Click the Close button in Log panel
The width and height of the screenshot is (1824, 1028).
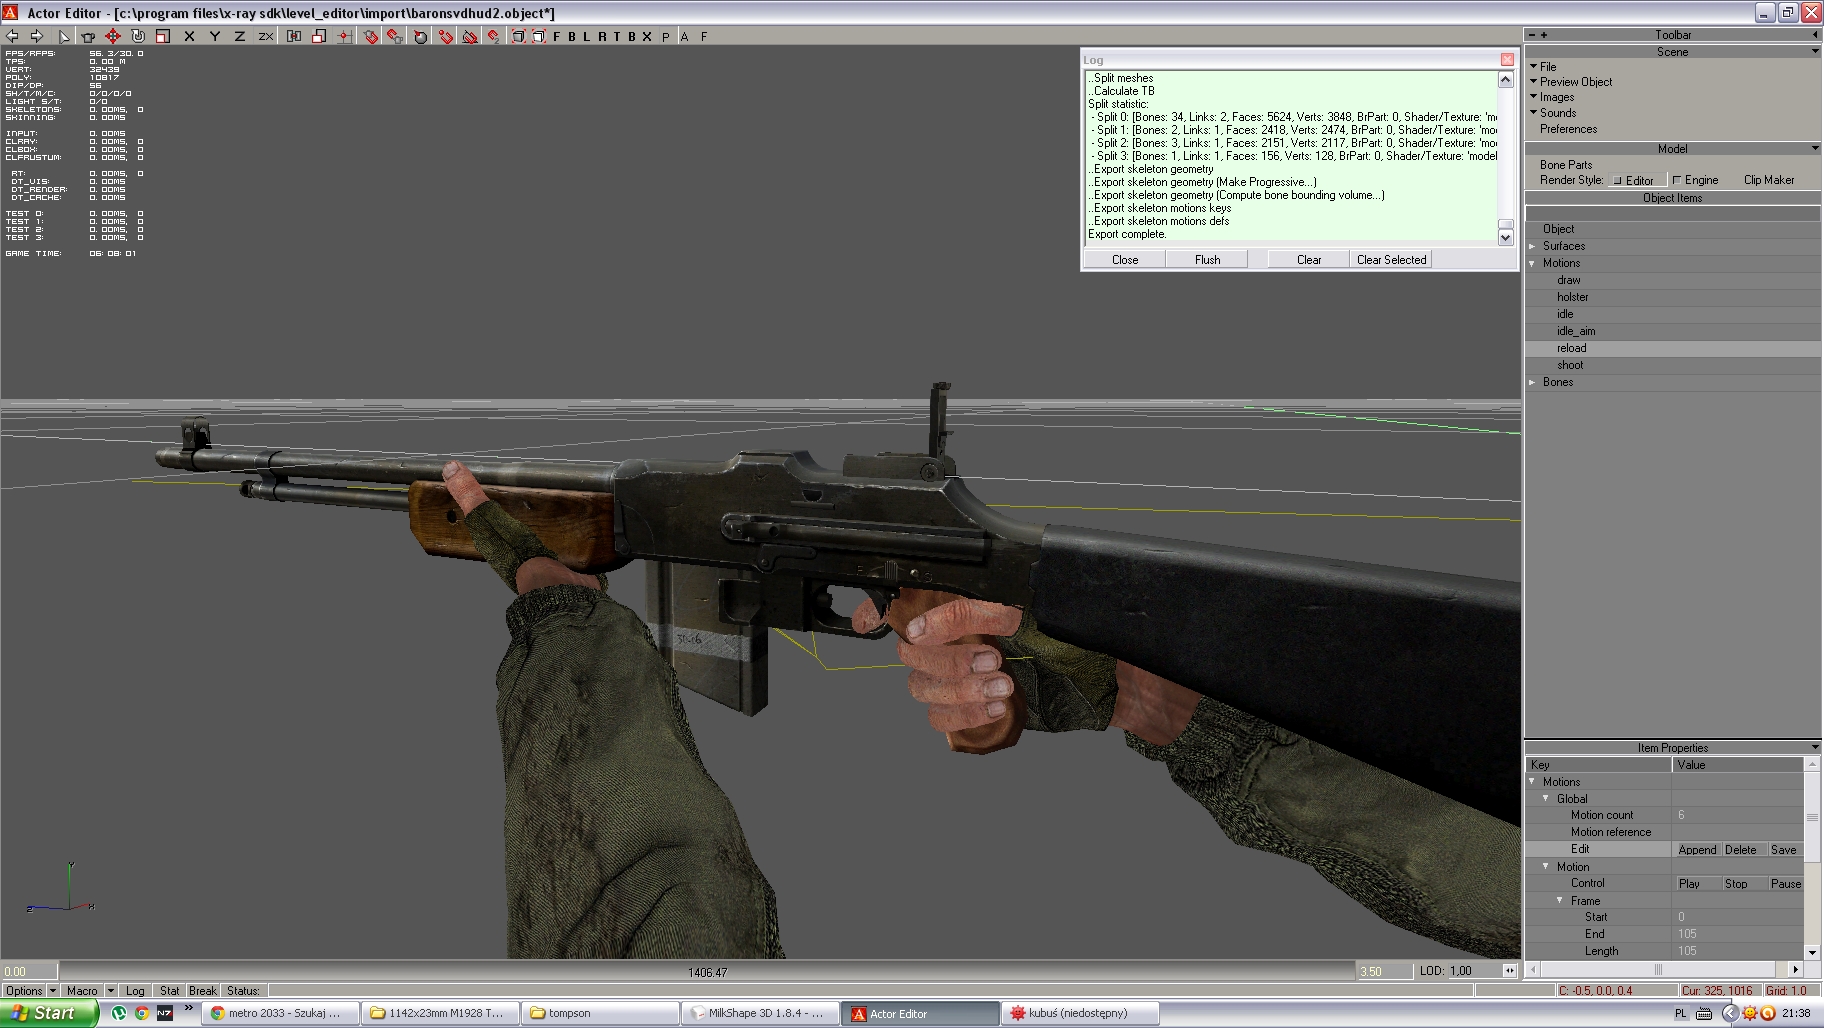point(1125,259)
